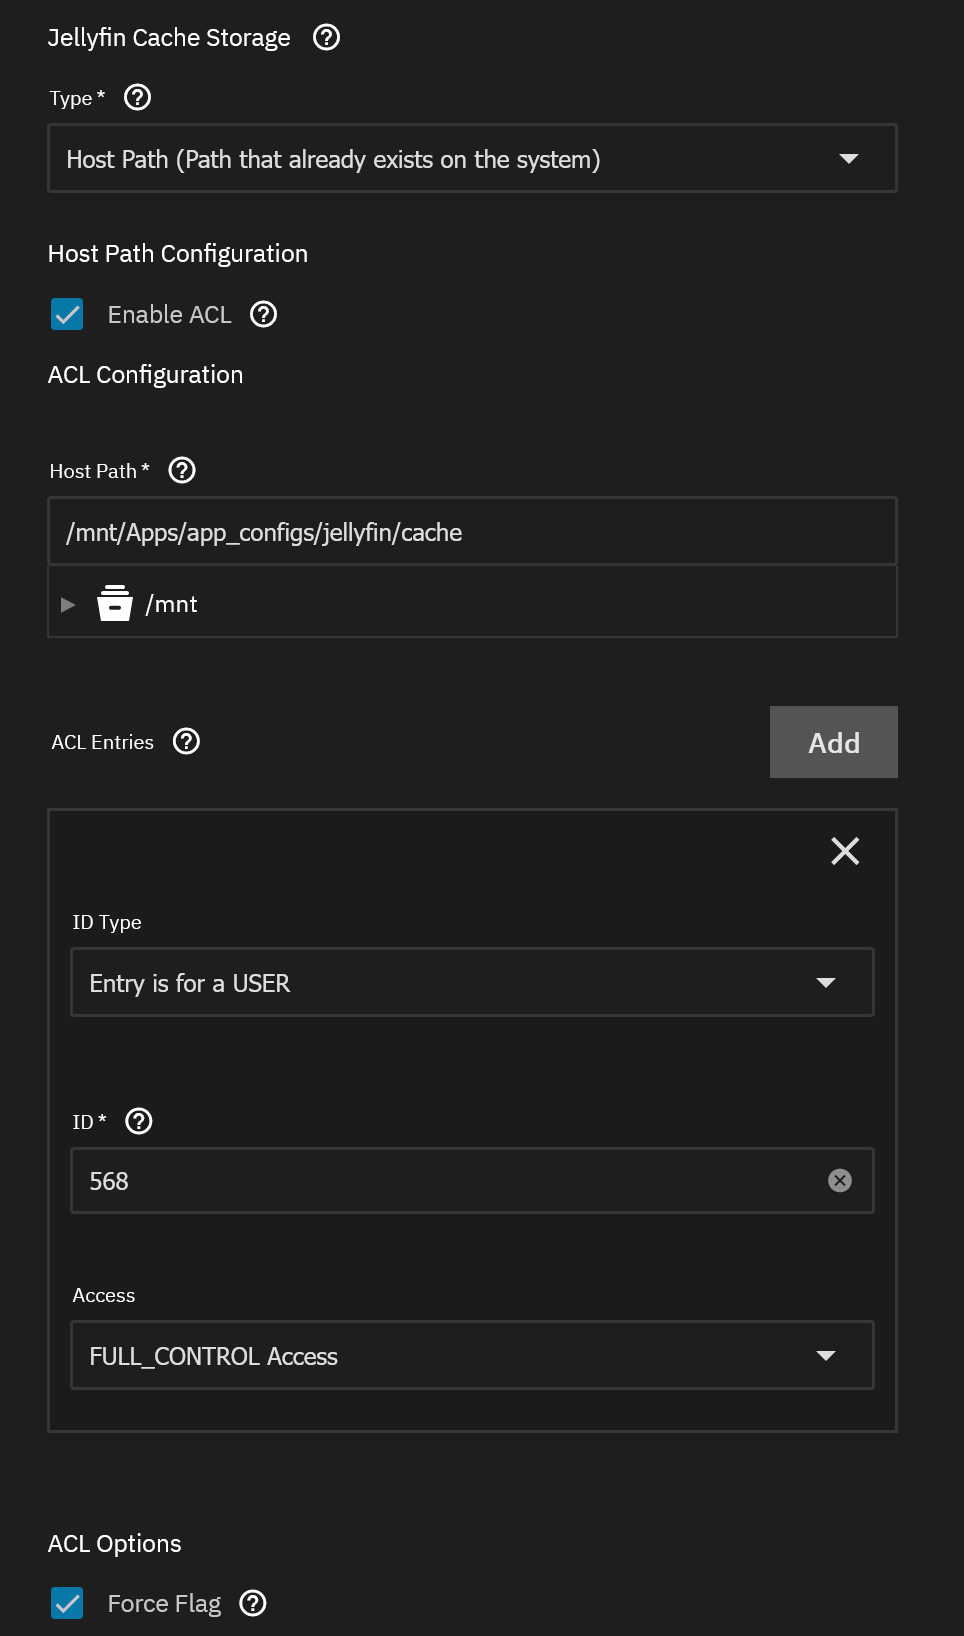This screenshot has height=1636, width=964.
Task: Open the Access level dropdown
Action: [x=472, y=1355]
